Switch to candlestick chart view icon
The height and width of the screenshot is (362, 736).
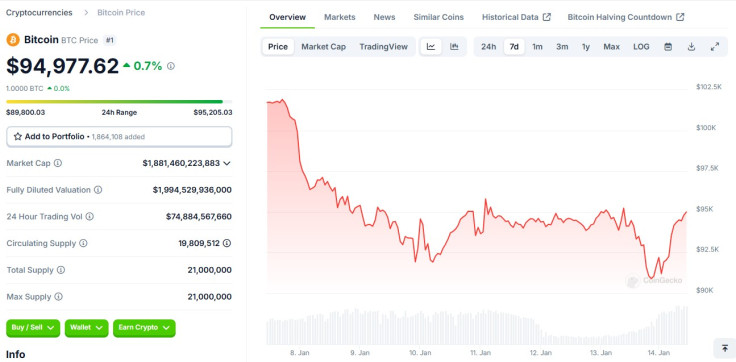pyautogui.click(x=454, y=46)
